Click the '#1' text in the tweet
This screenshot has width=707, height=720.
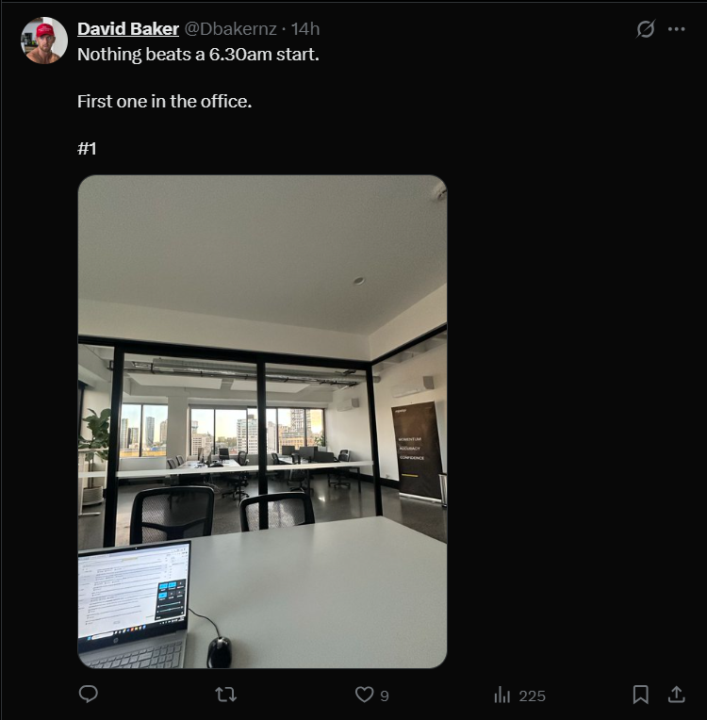click(x=87, y=148)
